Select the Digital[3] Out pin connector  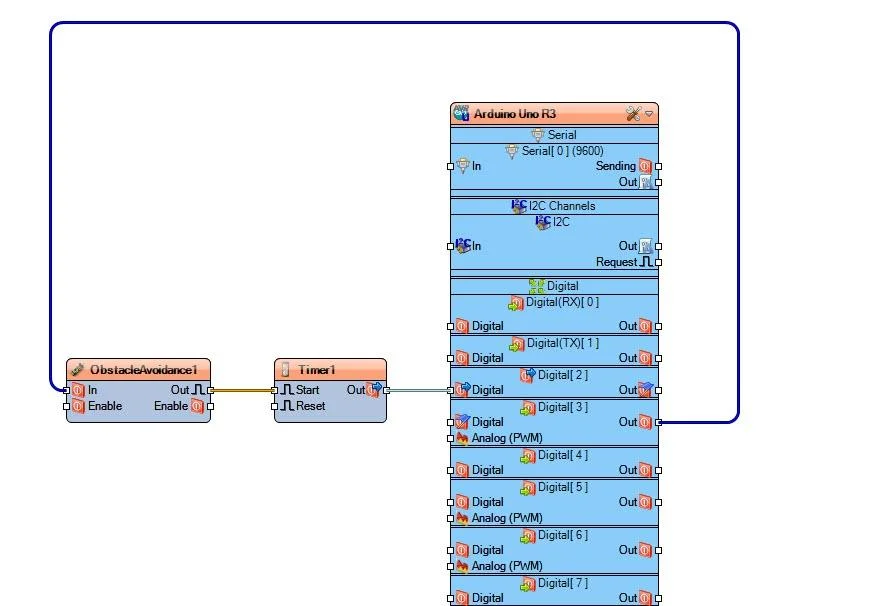(658, 422)
